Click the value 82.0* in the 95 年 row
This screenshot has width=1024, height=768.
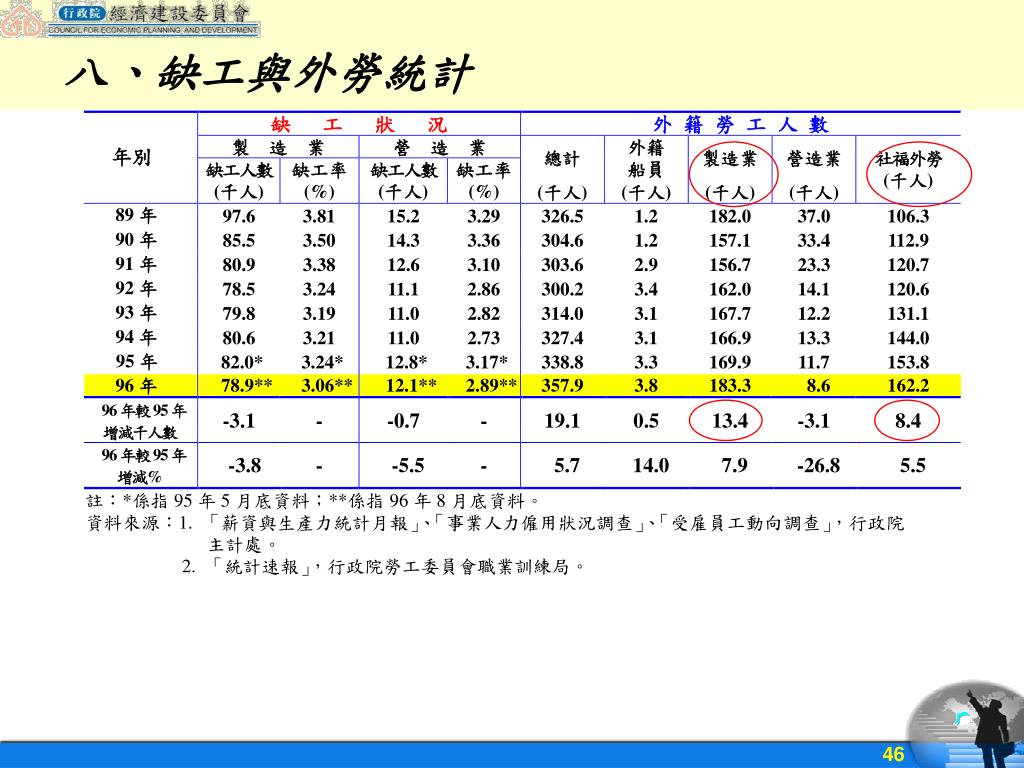click(242, 362)
